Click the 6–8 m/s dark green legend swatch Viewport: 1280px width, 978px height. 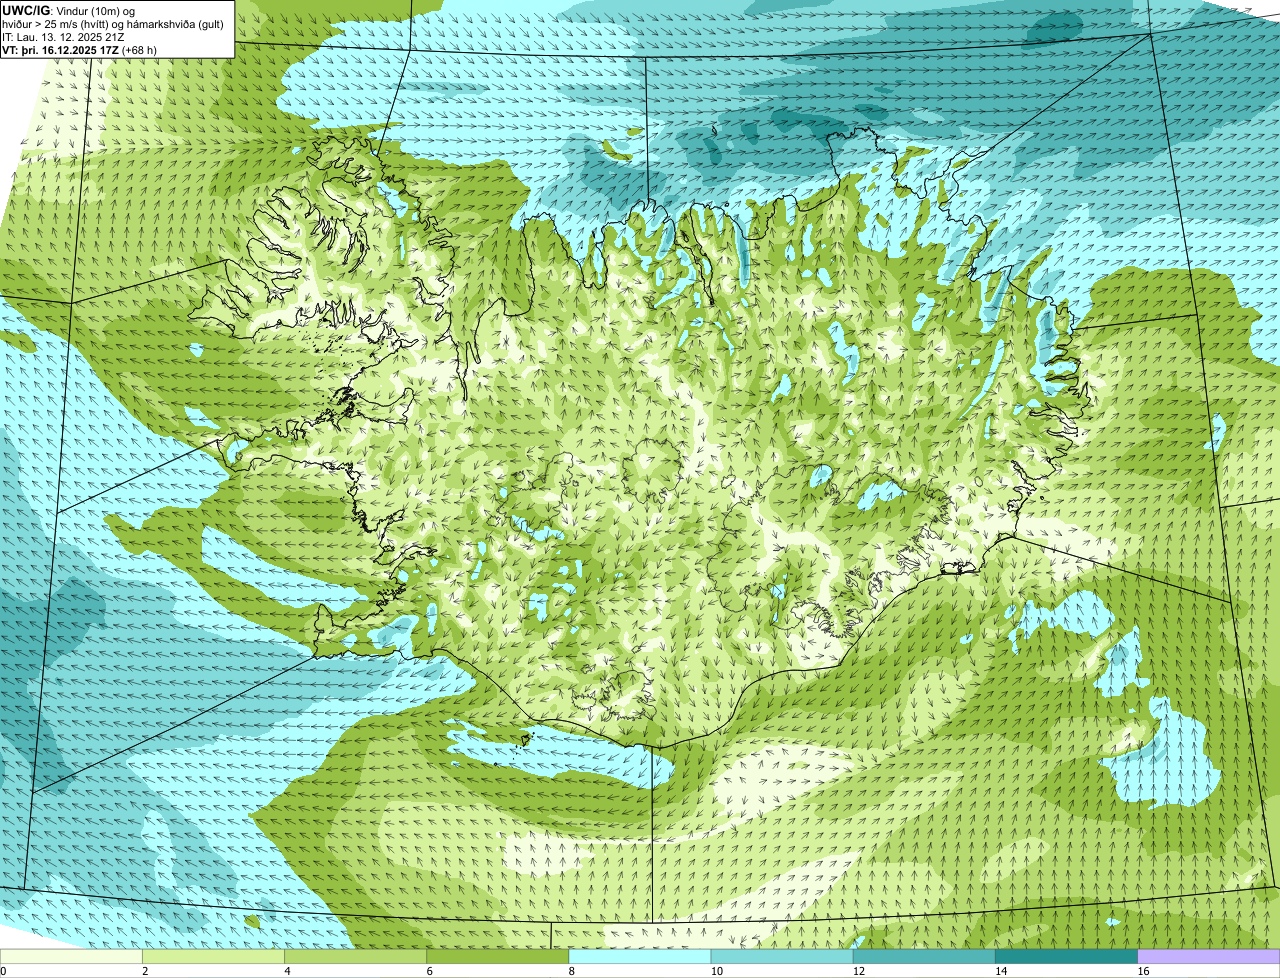point(498,957)
